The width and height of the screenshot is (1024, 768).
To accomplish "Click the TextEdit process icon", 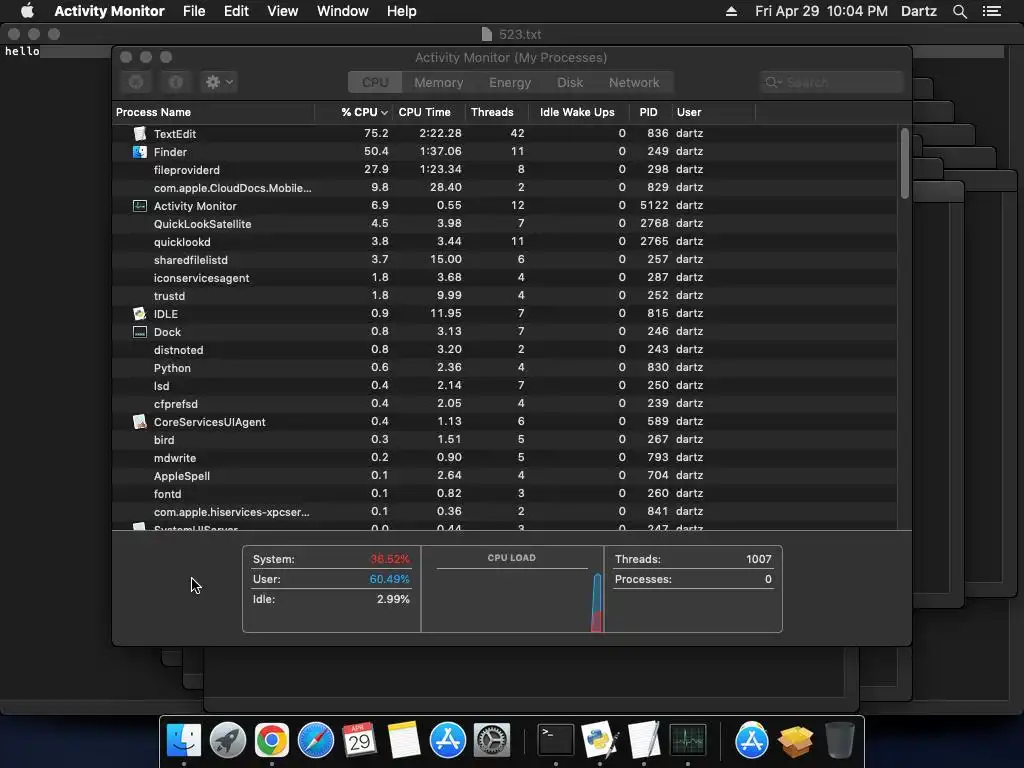I will pos(140,133).
